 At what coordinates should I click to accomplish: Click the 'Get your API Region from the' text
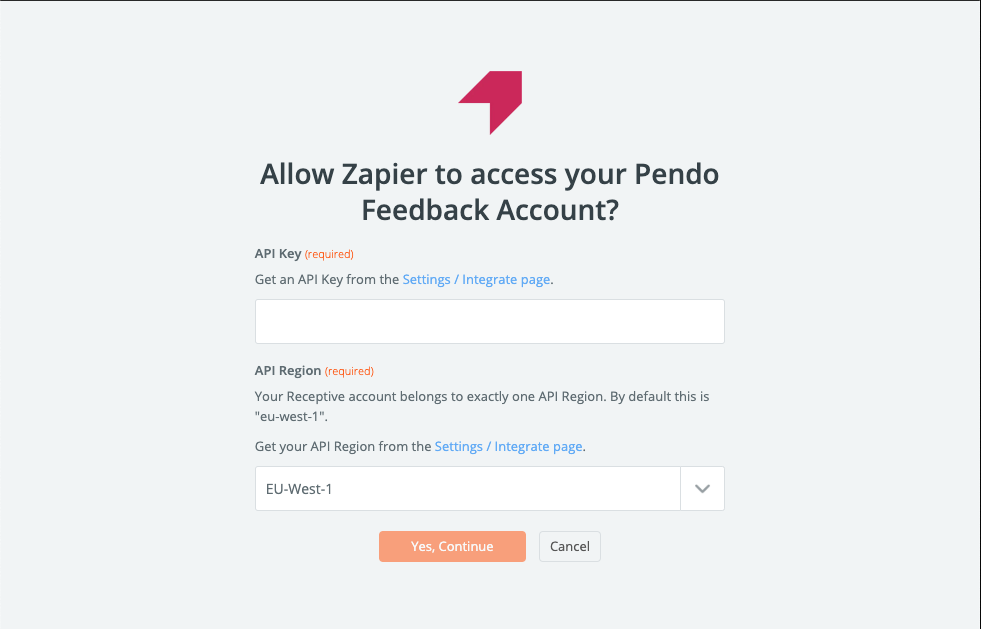[343, 447]
